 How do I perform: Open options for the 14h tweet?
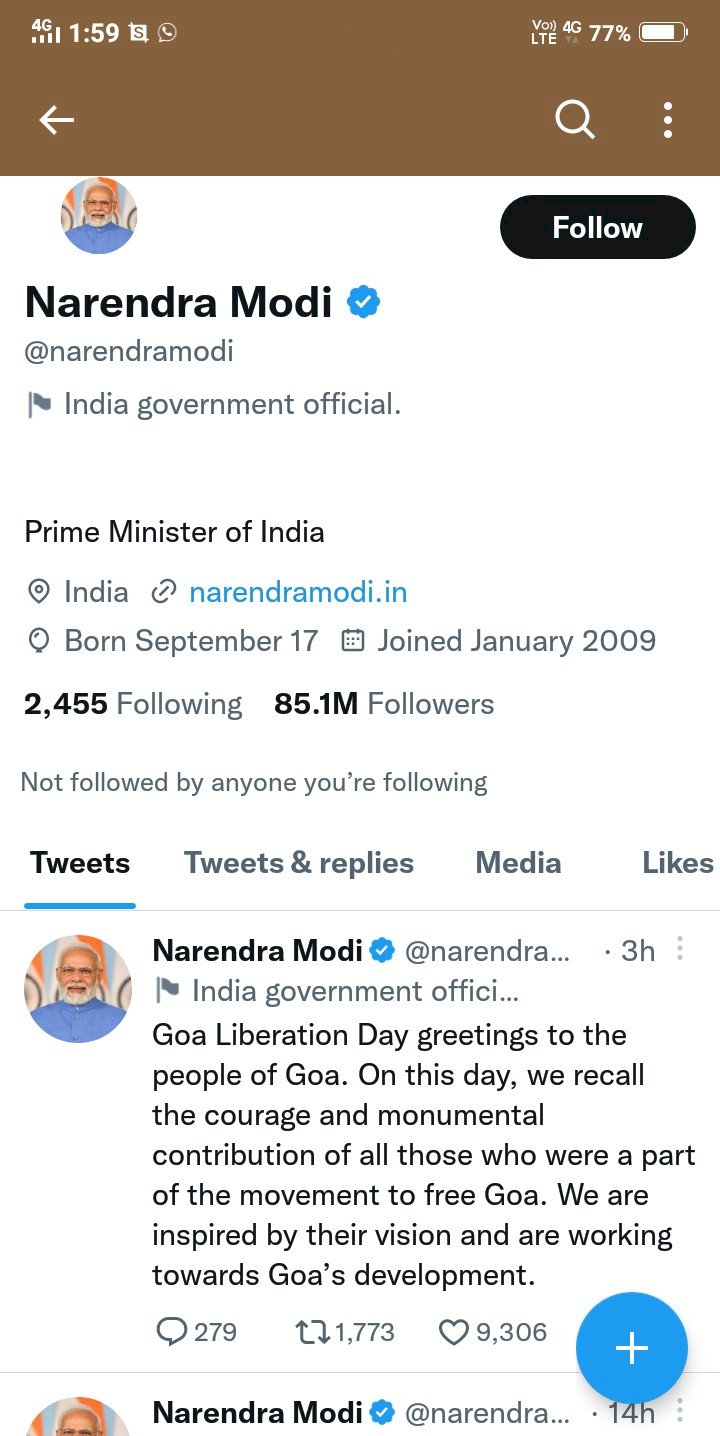(680, 1411)
